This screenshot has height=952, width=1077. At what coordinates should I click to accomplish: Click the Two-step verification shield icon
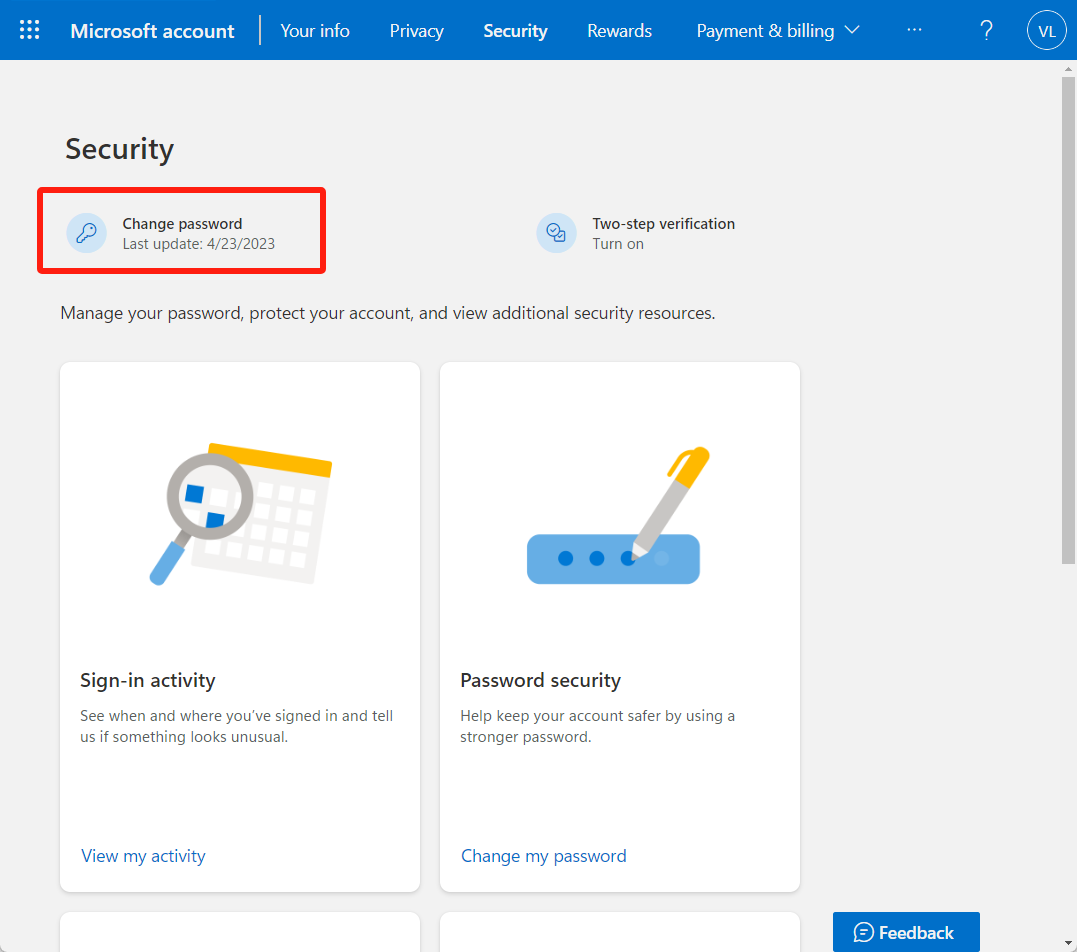click(x=556, y=233)
